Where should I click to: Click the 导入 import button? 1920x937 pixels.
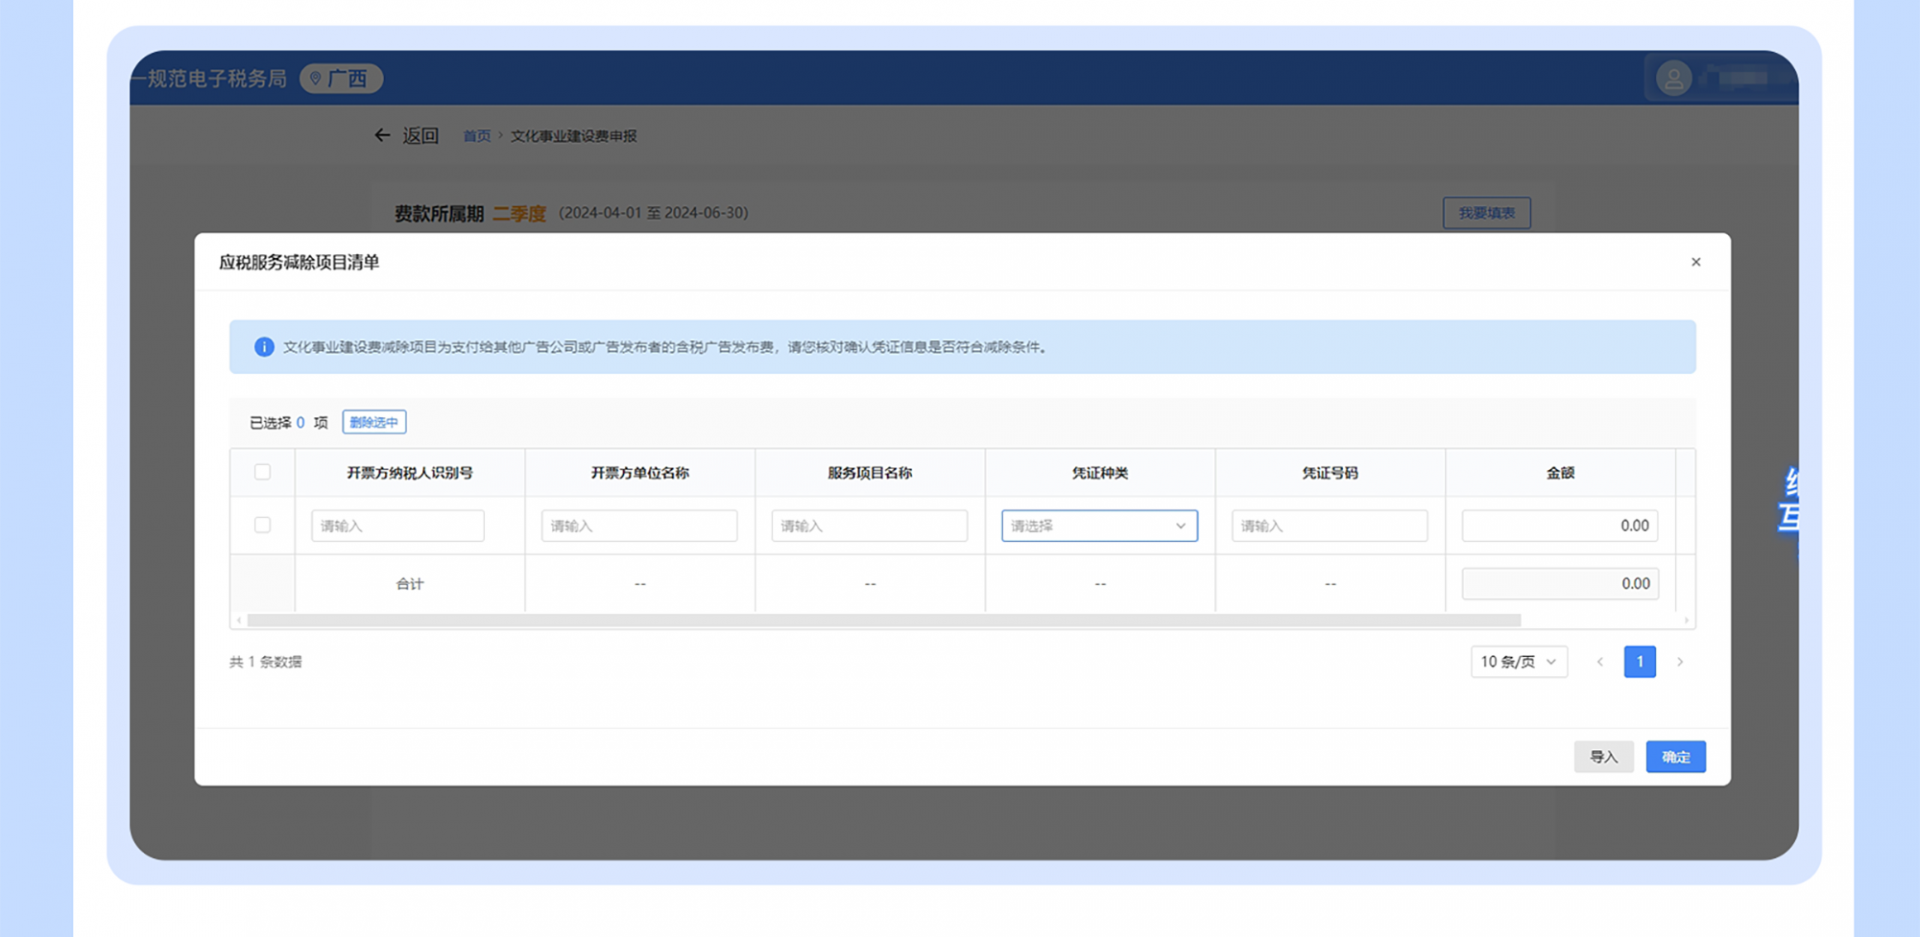tap(1603, 757)
